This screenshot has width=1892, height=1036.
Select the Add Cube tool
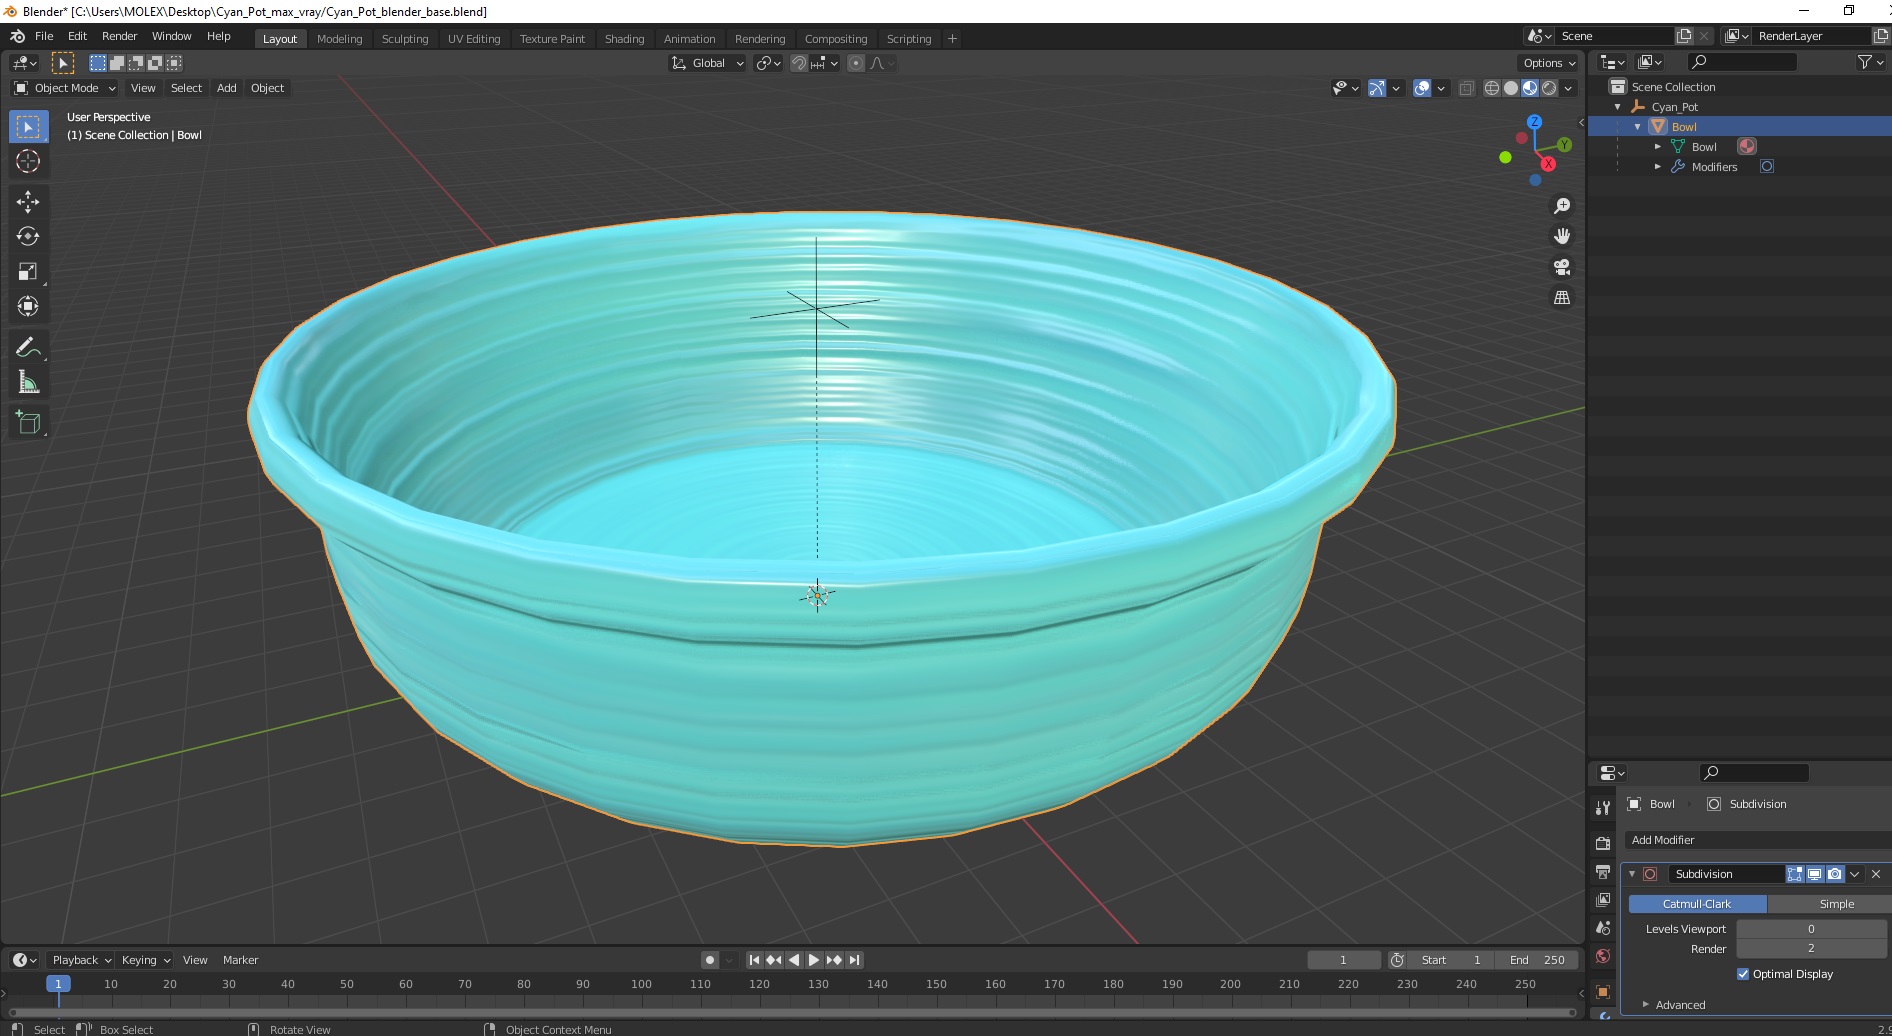28,423
